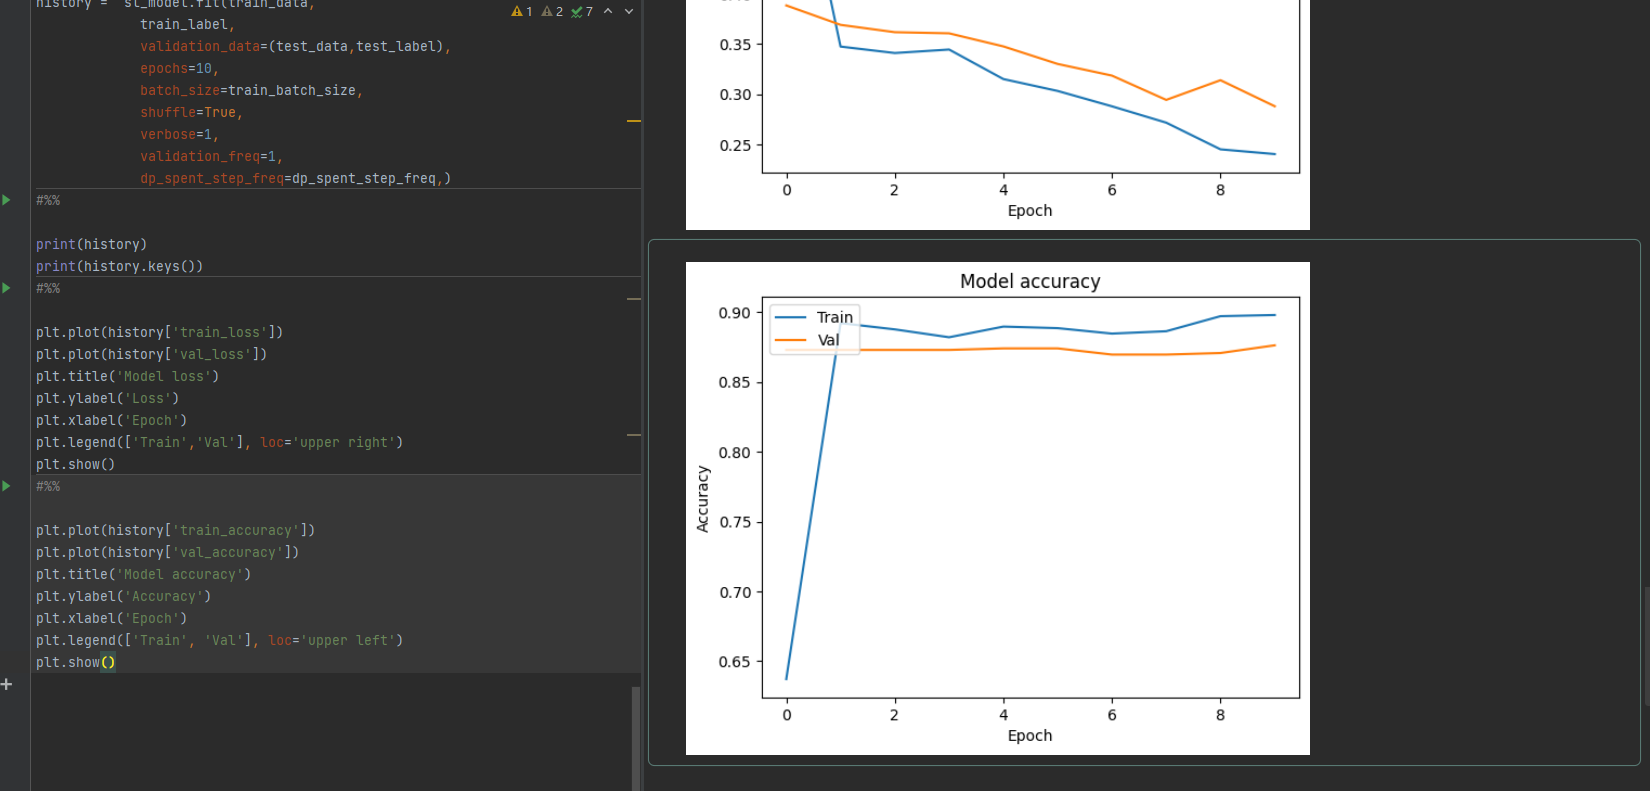Click the batch_size=train_batch_size line
The image size is (1650, 791).
tap(251, 90)
